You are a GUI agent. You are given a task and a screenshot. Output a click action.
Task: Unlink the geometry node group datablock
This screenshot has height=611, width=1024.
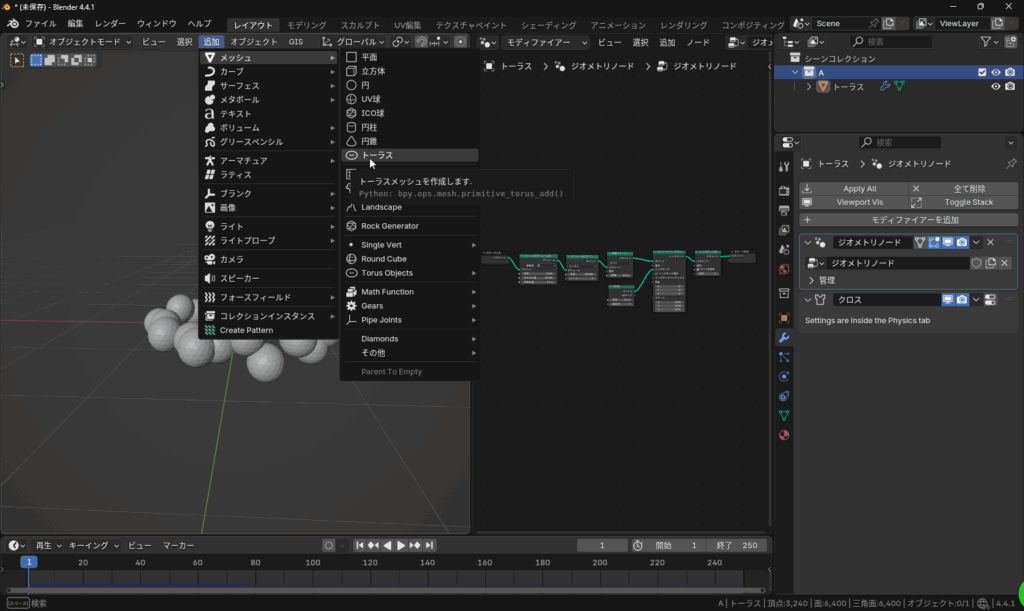[x=1004, y=263]
